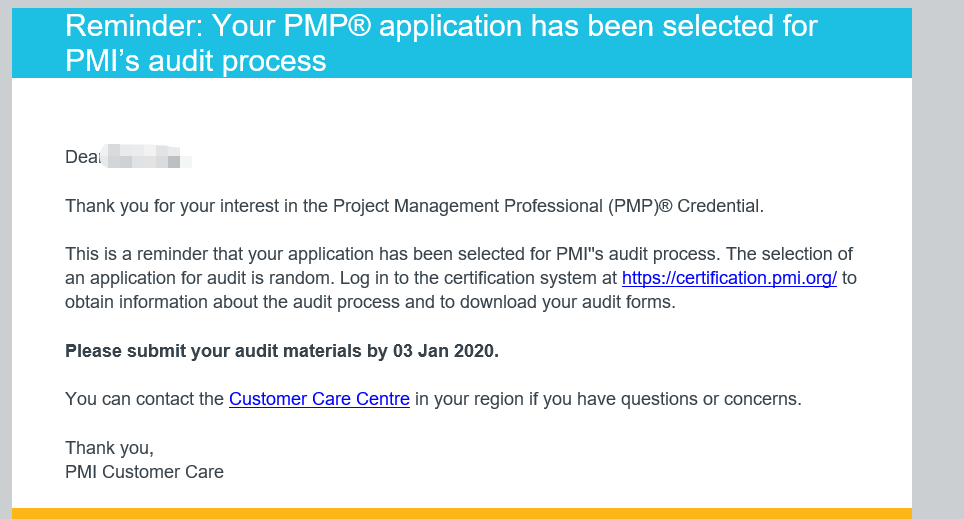Click the email header title starting with "Reminder"
This screenshot has height=519, width=964.
(441, 26)
